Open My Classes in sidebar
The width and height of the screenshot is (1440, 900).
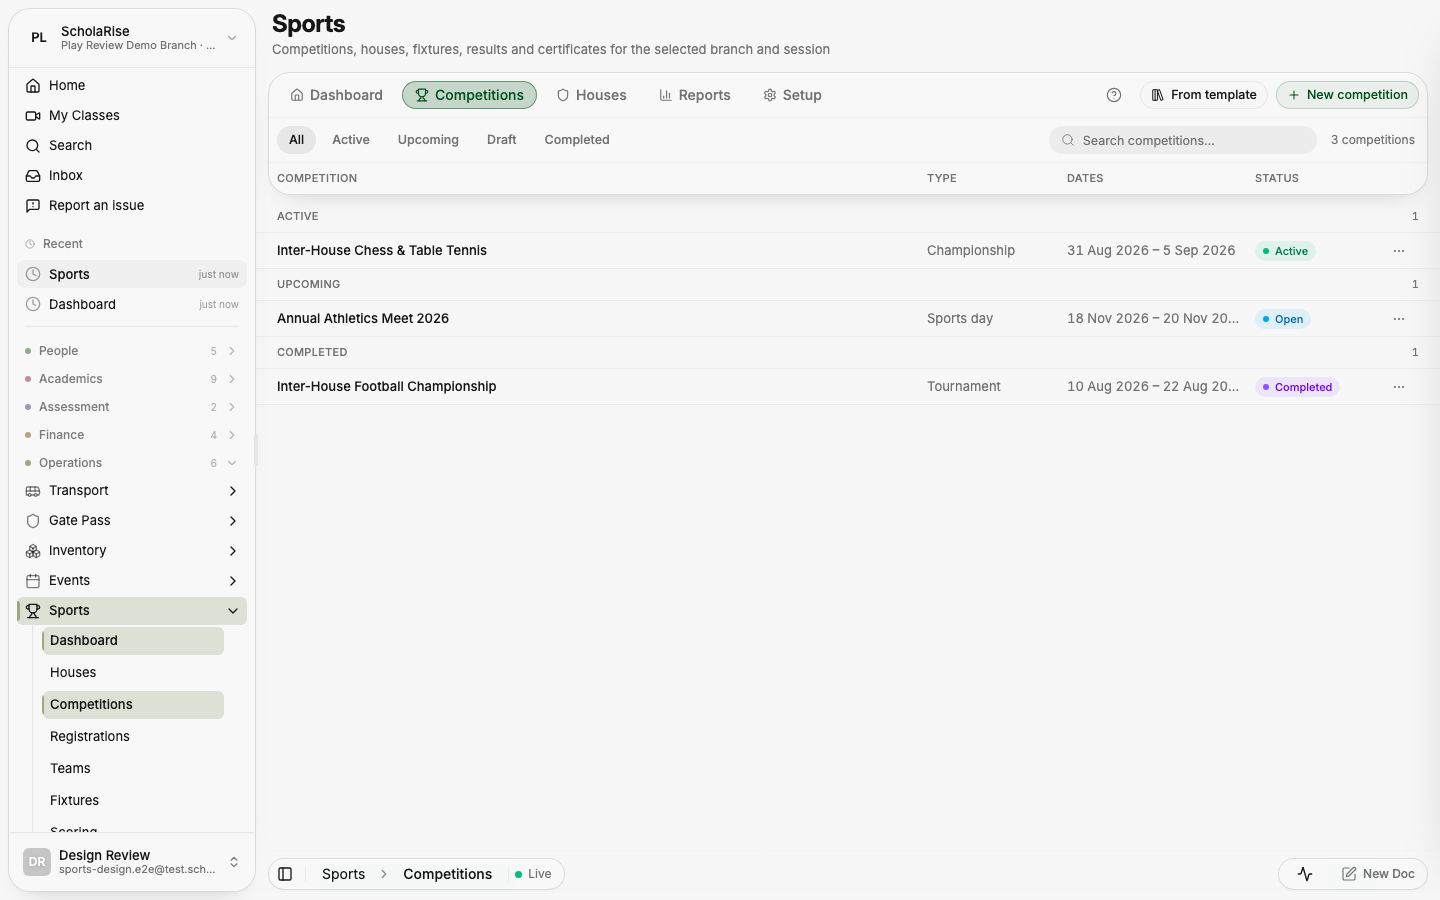132,115
